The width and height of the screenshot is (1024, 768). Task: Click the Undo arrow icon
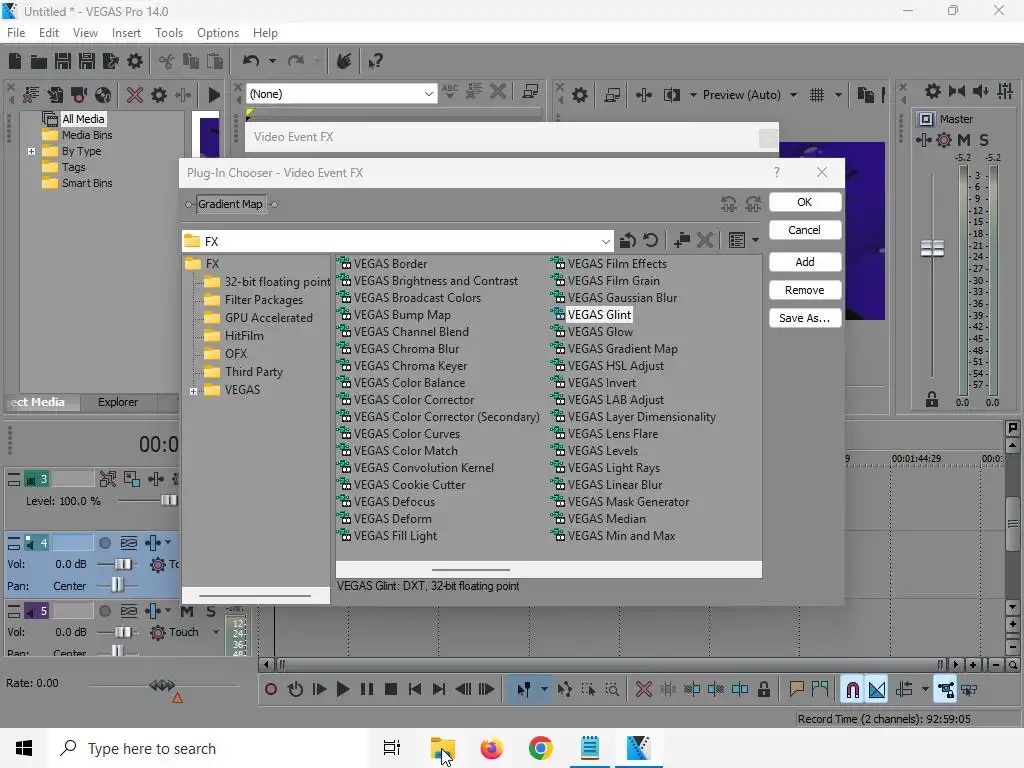(x=251, y=61)
